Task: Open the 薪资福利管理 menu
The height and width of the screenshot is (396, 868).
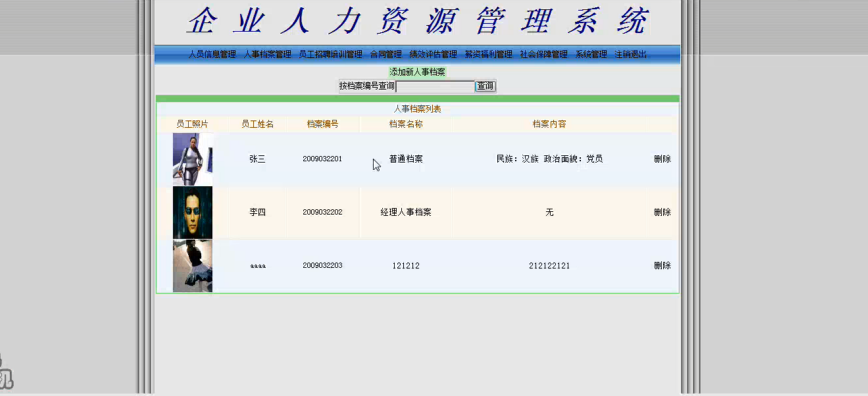Action: [x=489, y=54]
